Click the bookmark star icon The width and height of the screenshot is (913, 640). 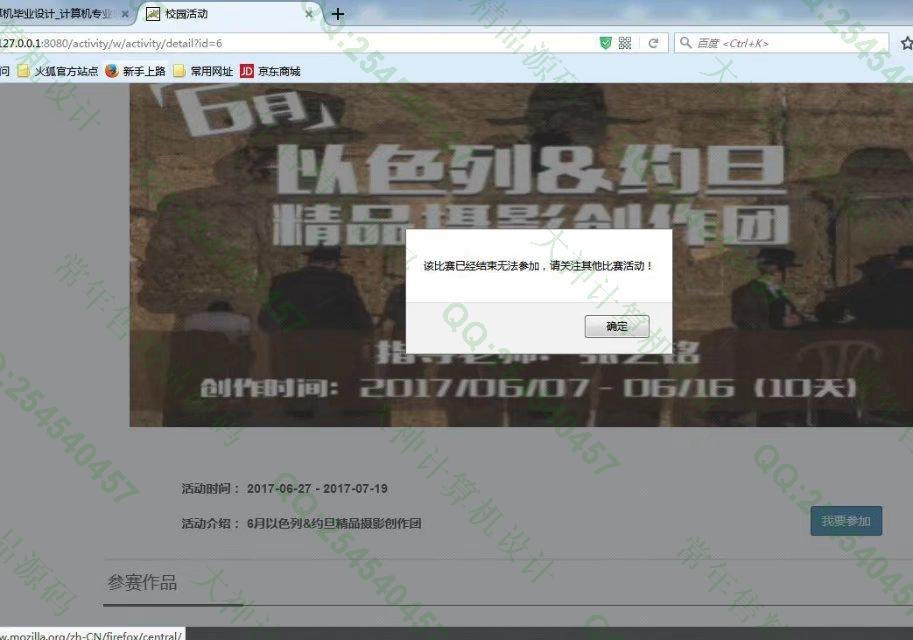tap(906, 43)
